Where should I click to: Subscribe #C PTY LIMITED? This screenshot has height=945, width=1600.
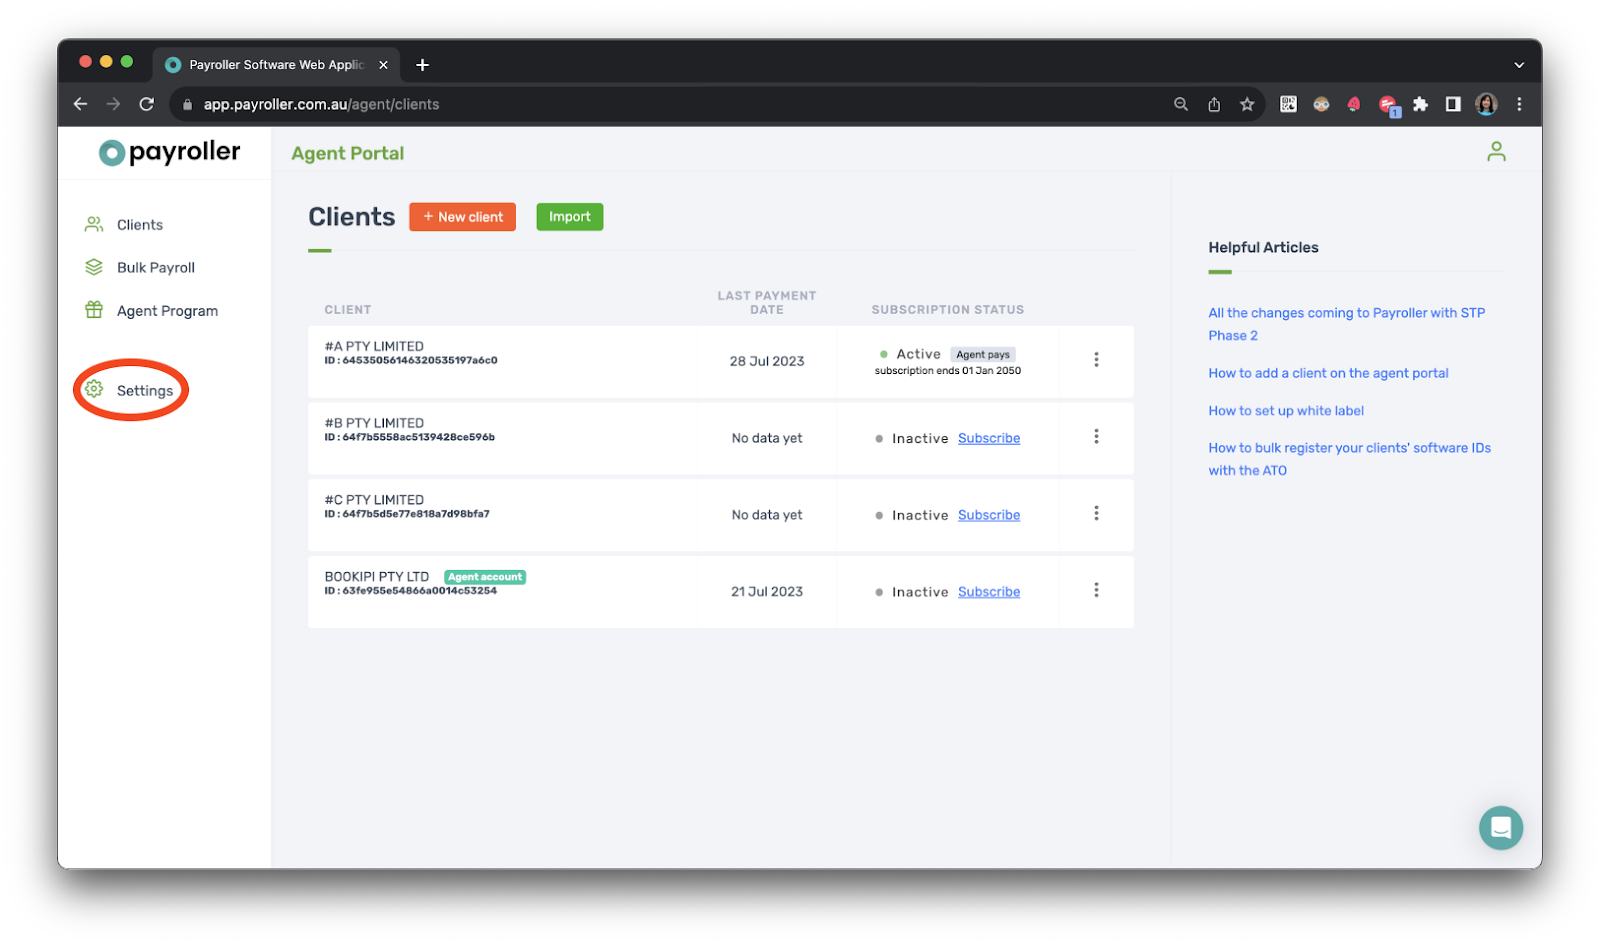click(989, 516)
